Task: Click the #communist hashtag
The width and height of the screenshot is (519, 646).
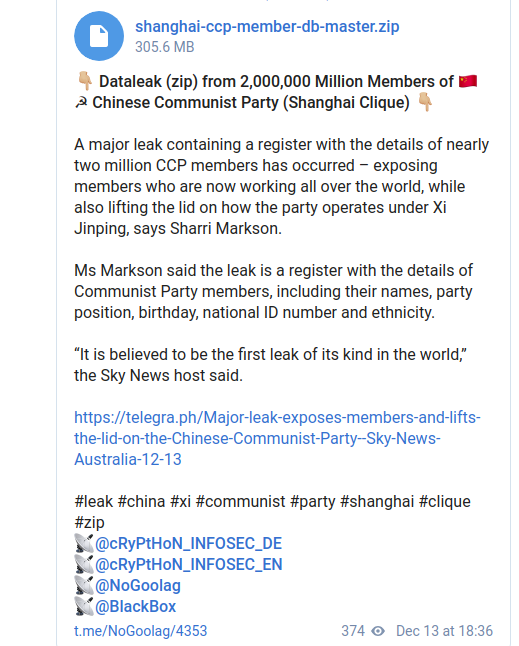Action: pos(241,502)
